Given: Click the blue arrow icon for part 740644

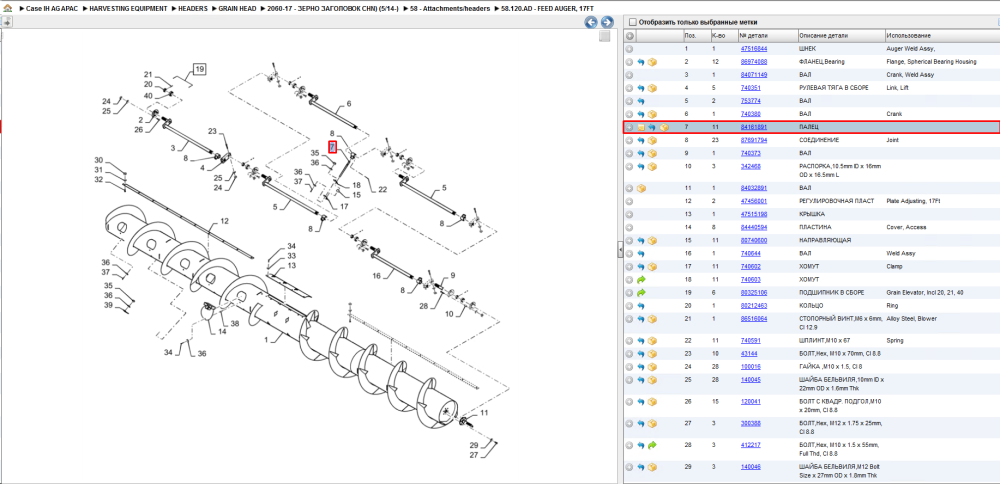Looking at the screenshot, I should pyautogui.click(x=641, y=253).
